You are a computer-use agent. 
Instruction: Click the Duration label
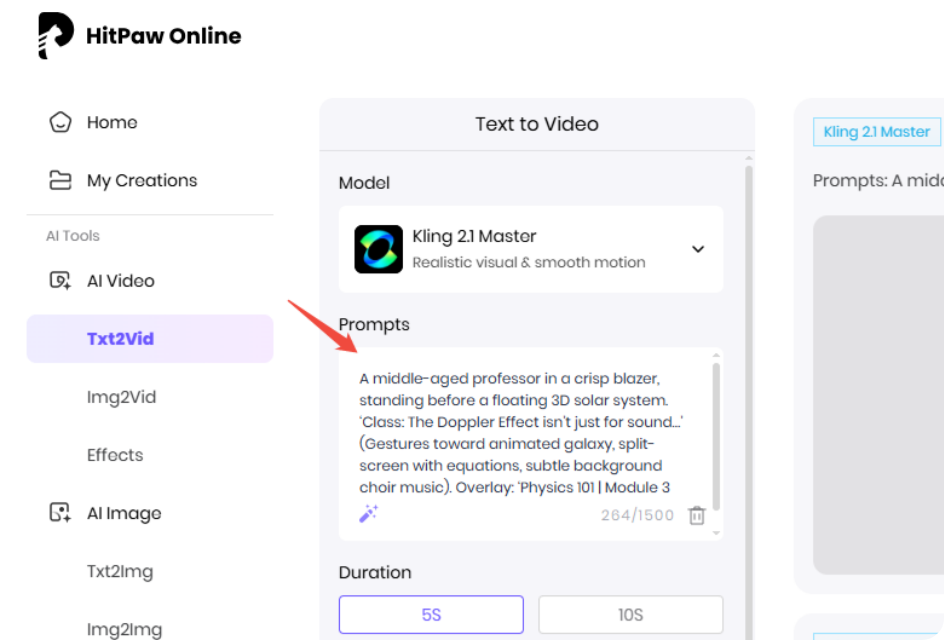coord(375,572)
